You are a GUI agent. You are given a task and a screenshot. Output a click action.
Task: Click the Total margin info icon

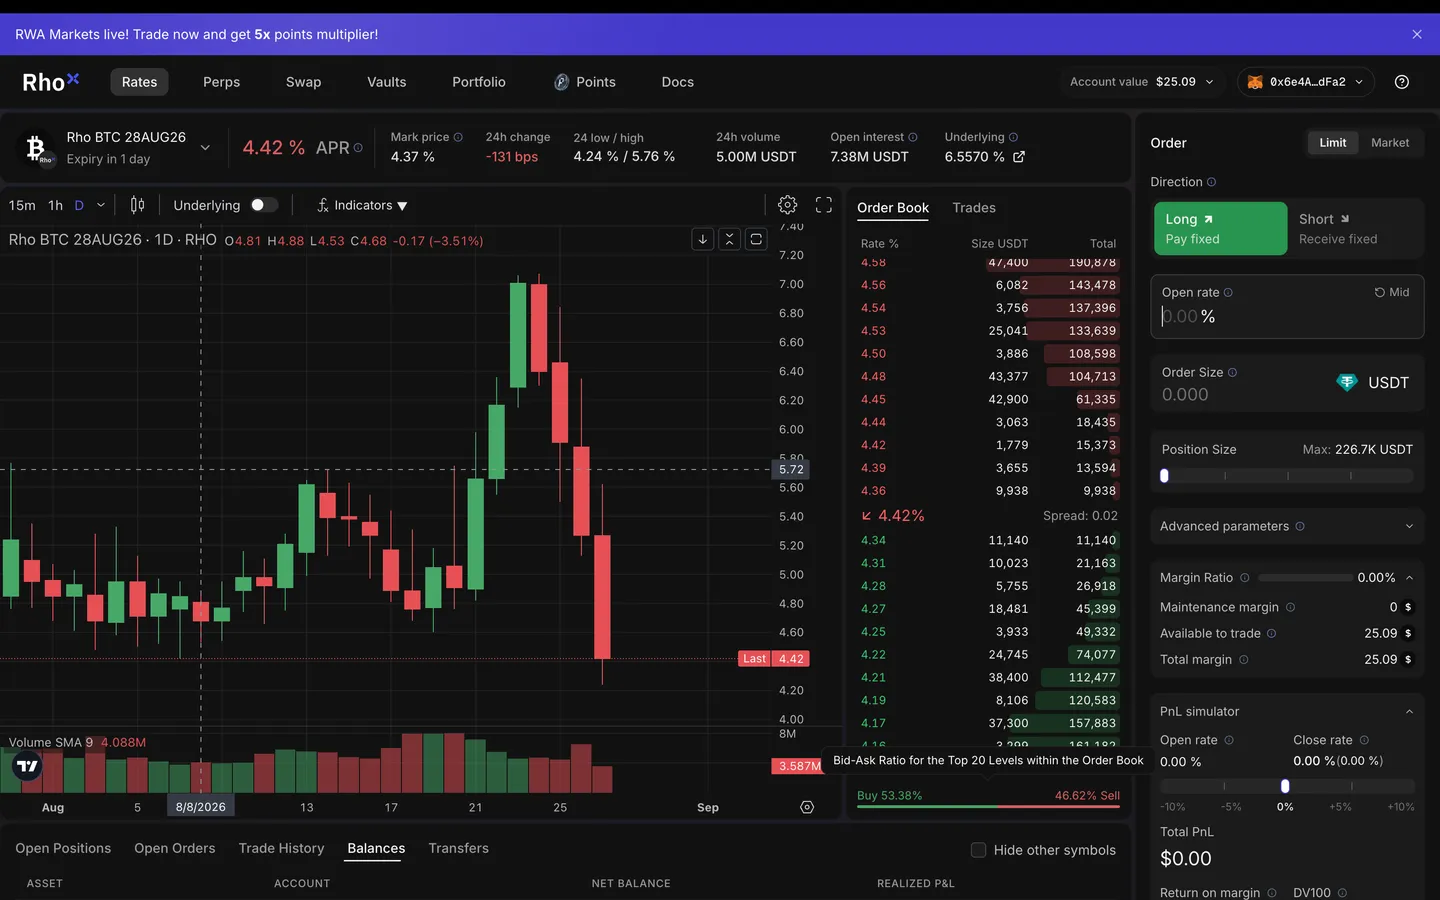1243,659
